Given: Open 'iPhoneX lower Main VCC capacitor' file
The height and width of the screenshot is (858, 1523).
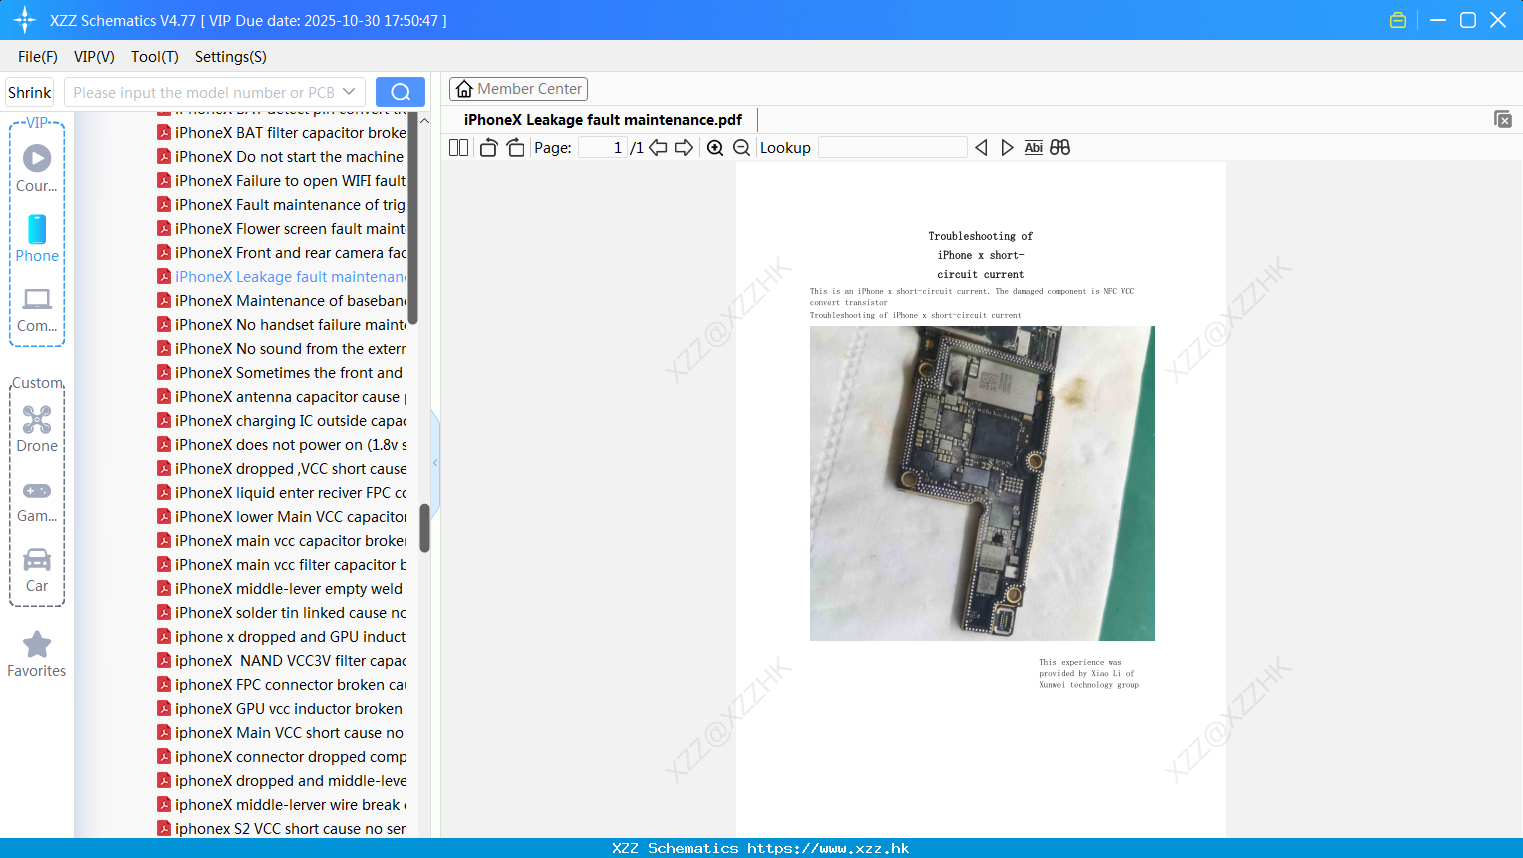Looking at the screenshot, I should (x=282, y=516).
